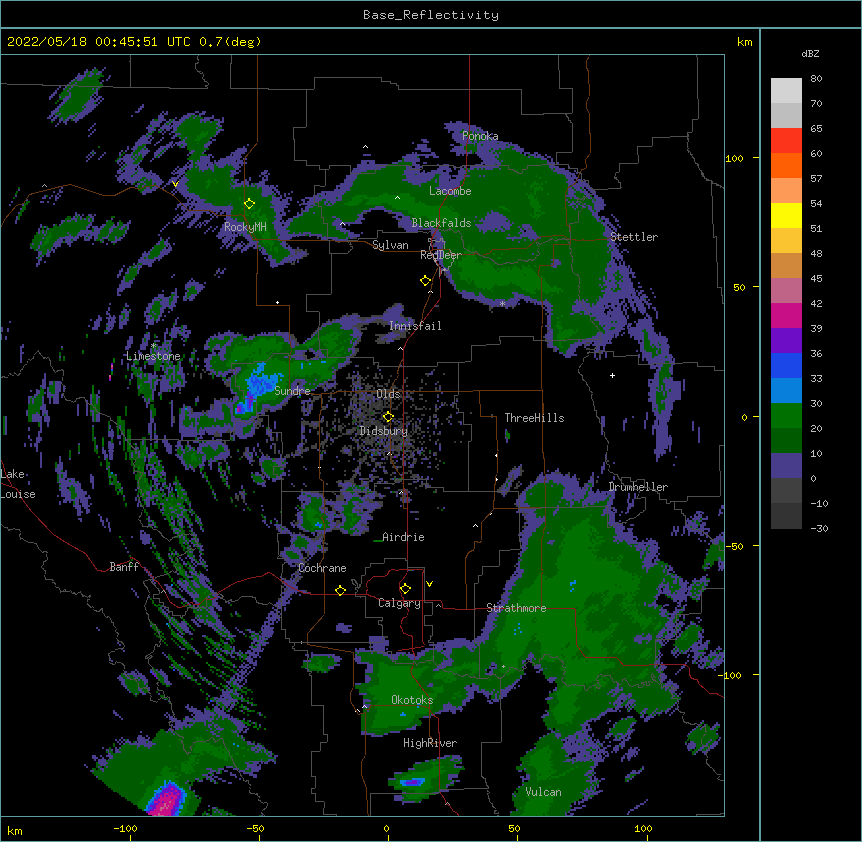Click the yellow V marker northwest of RockyMH
The image size is (862, 842).
175,184
